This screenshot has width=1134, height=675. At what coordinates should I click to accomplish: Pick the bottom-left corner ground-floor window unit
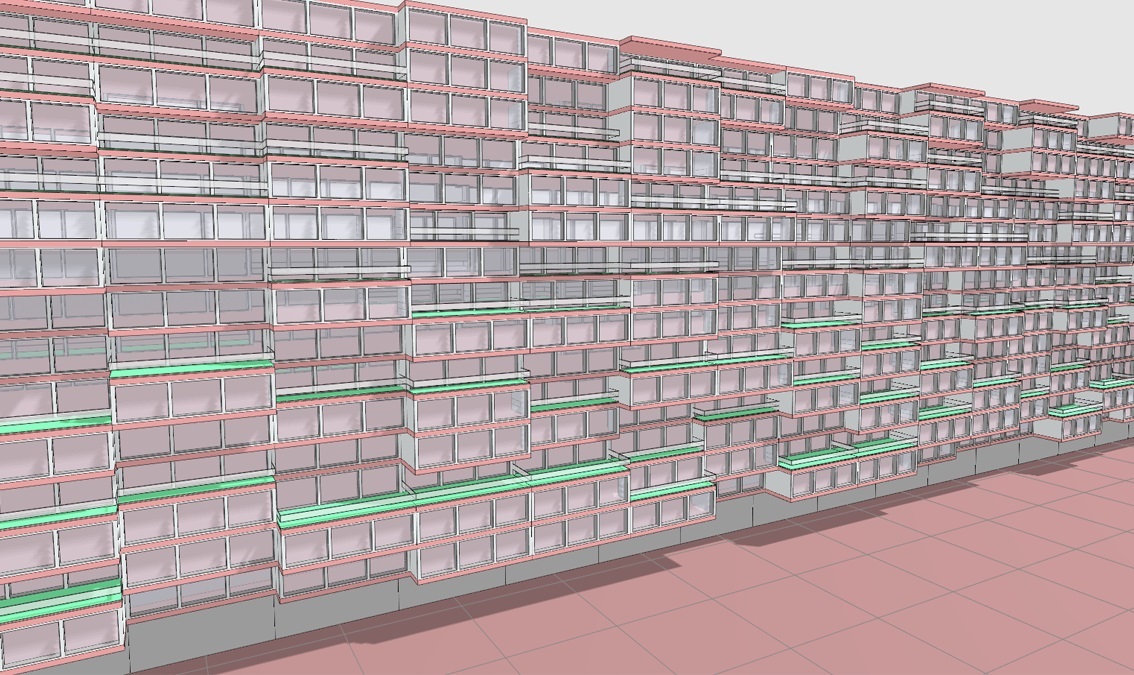click(x=60, y=640)
